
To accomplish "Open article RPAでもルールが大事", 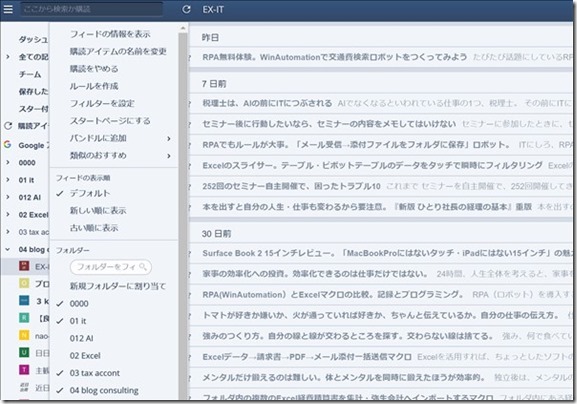I will click(356, 145).
